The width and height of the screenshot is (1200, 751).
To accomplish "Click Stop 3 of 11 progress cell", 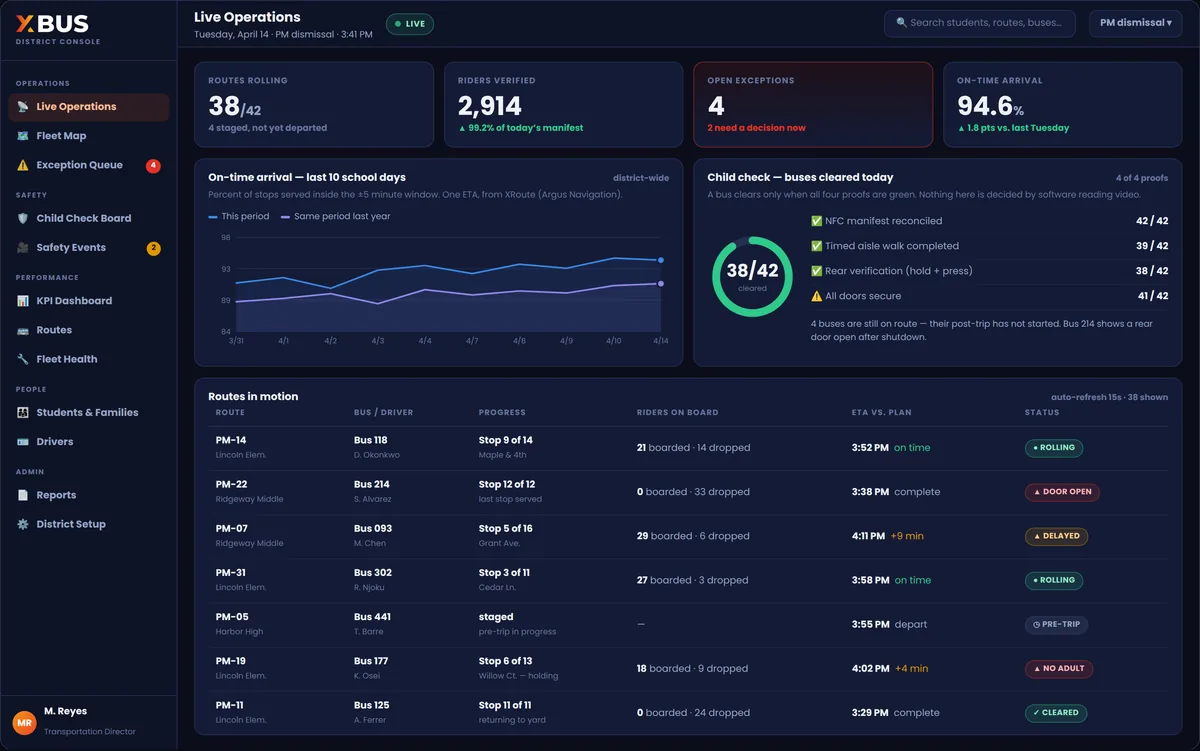I will pyautogui.click(x=504, y=579).
